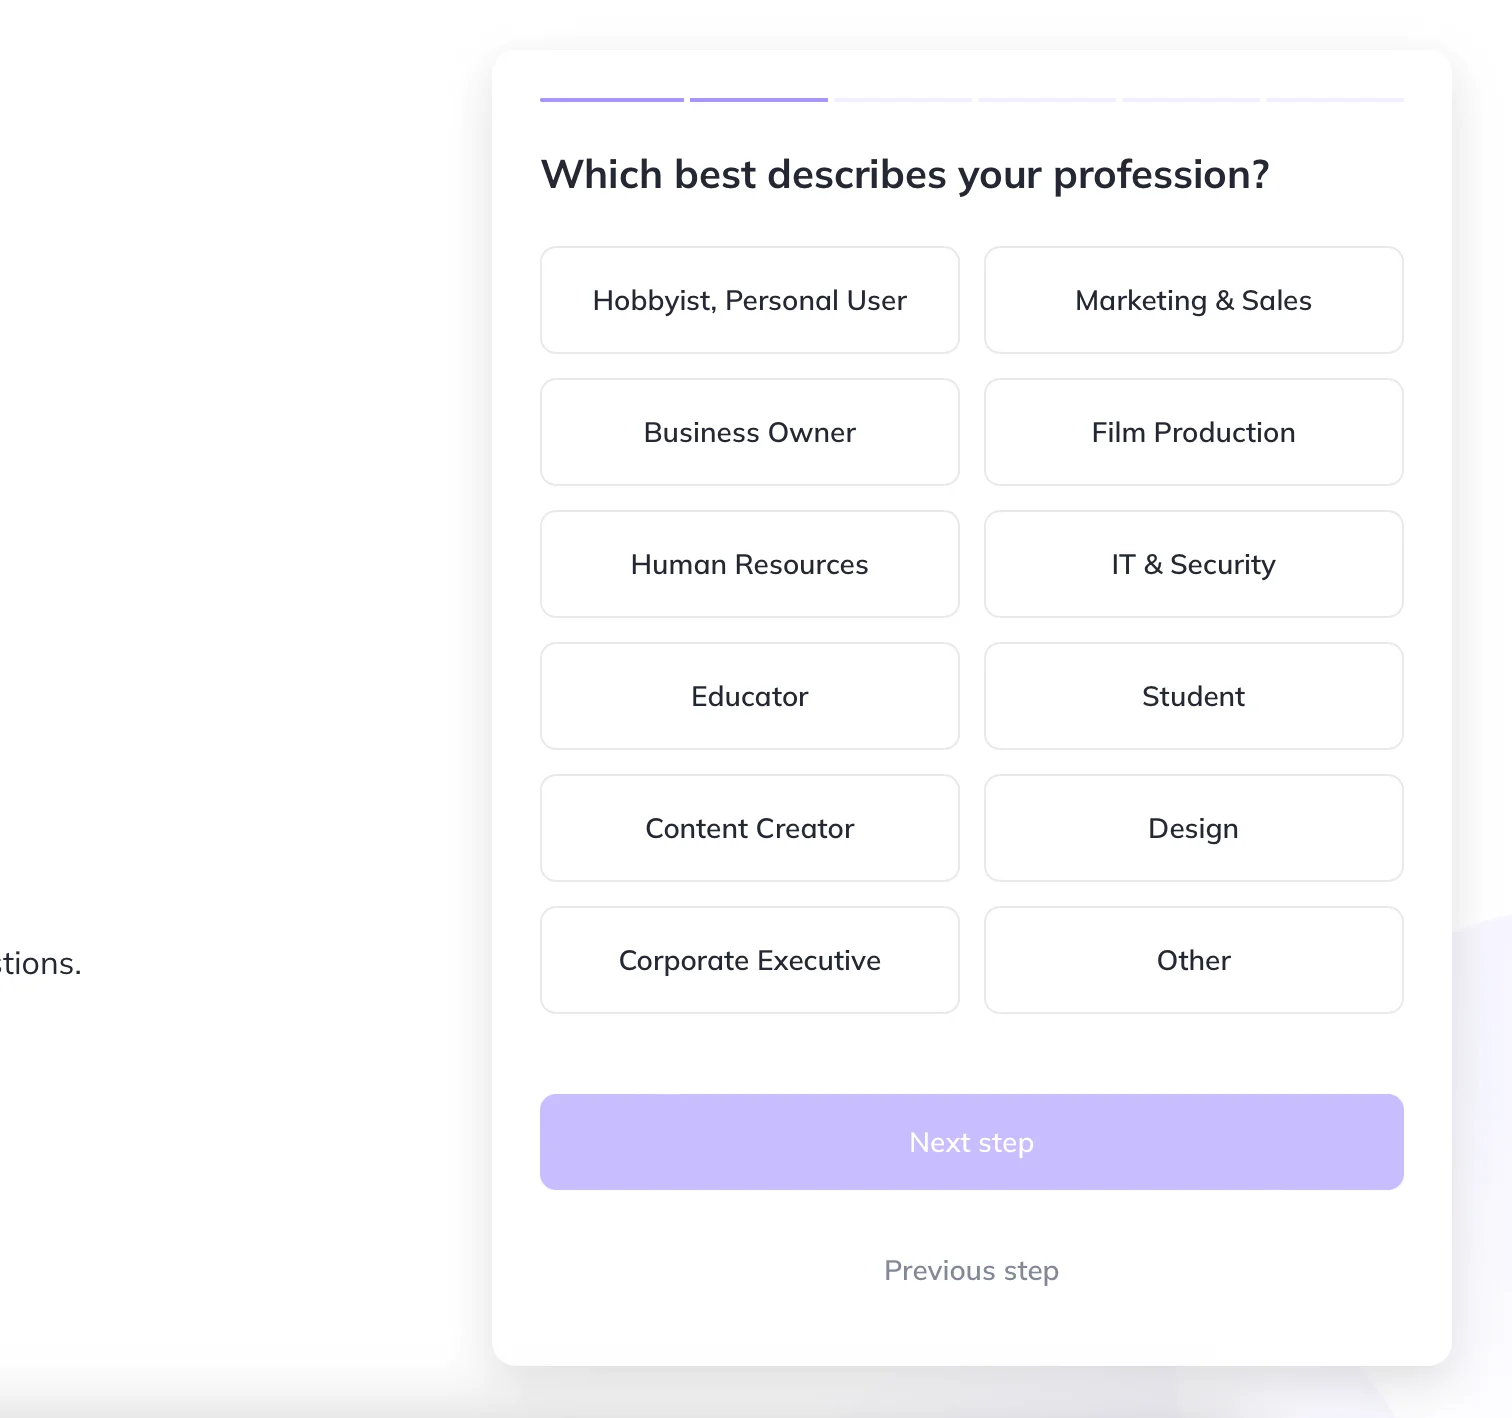Select IT & Security profession
Viewport: 1512px width, 1418px height.
tap(1193, 564)
